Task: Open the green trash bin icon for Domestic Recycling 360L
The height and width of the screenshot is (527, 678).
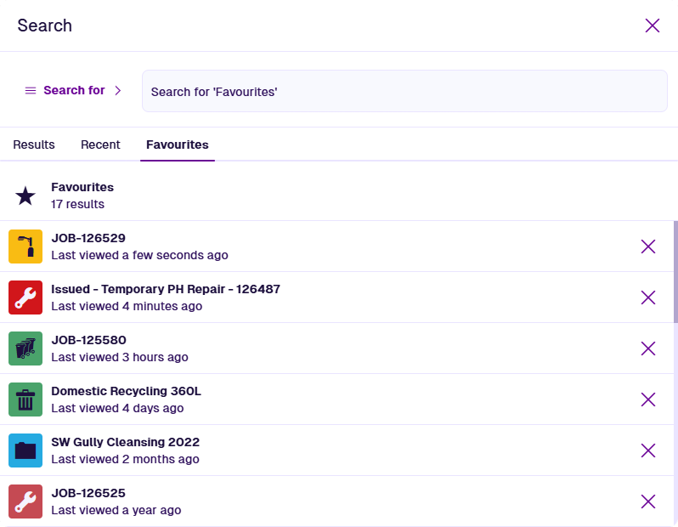Action: (x=26, y=399)
